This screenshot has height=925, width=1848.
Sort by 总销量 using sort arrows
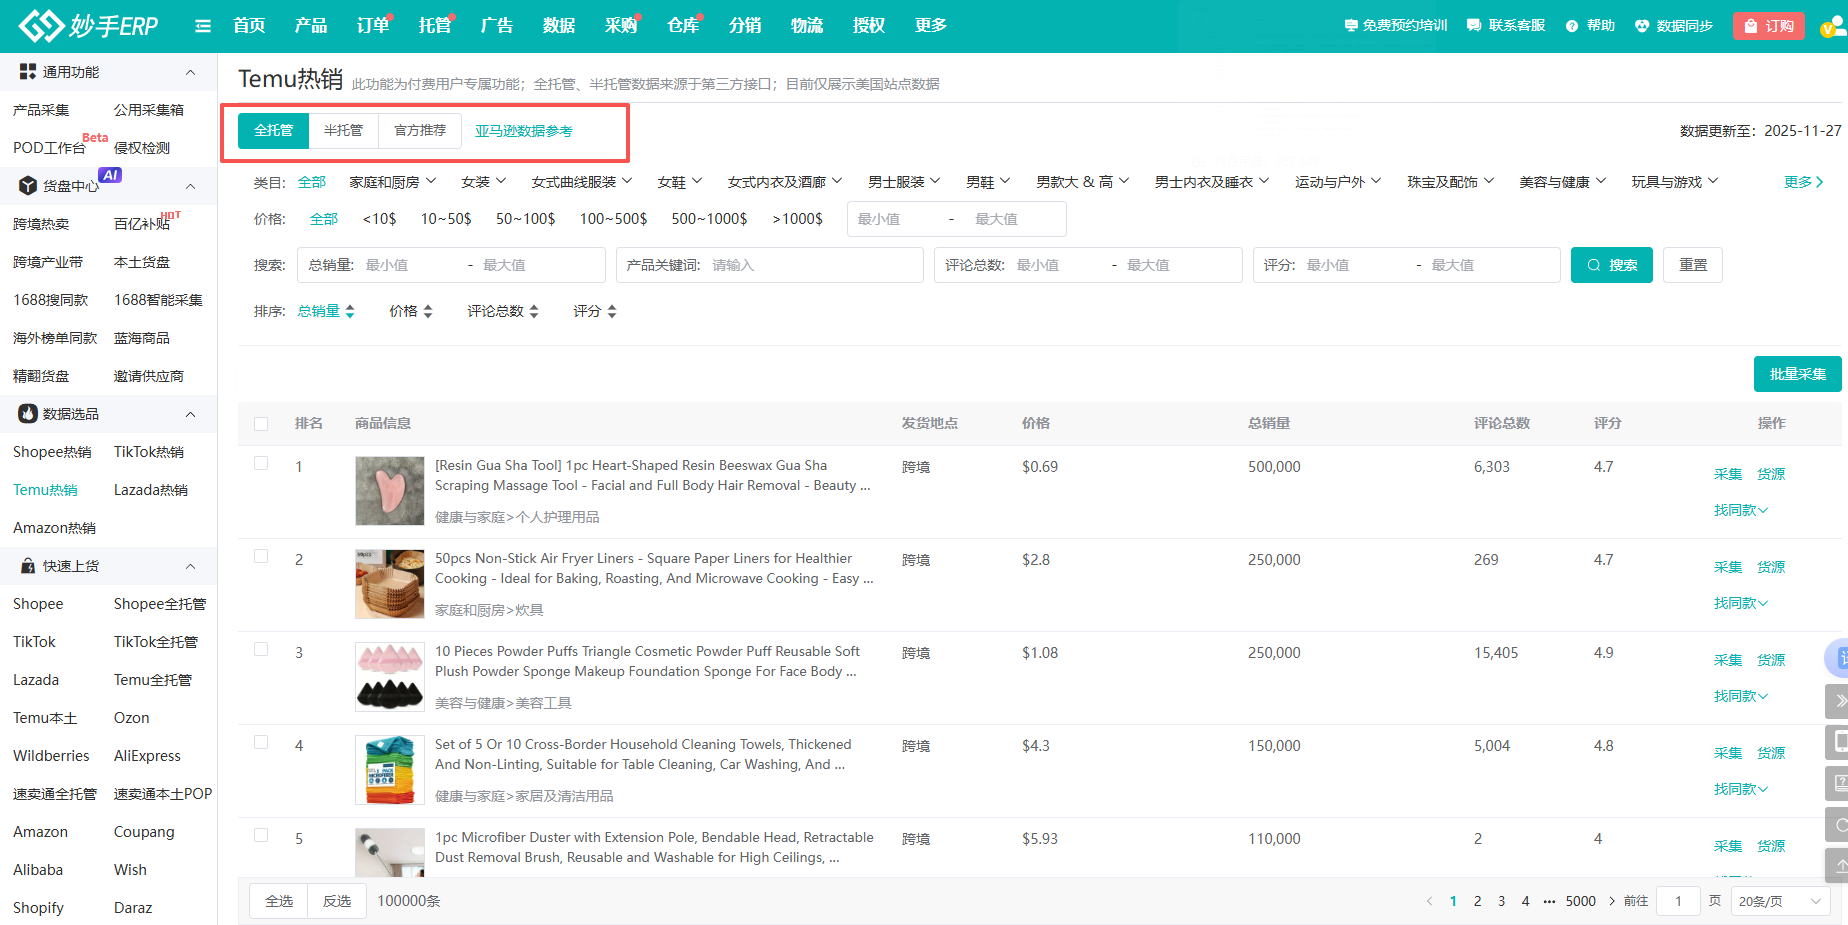click(350, 312)
